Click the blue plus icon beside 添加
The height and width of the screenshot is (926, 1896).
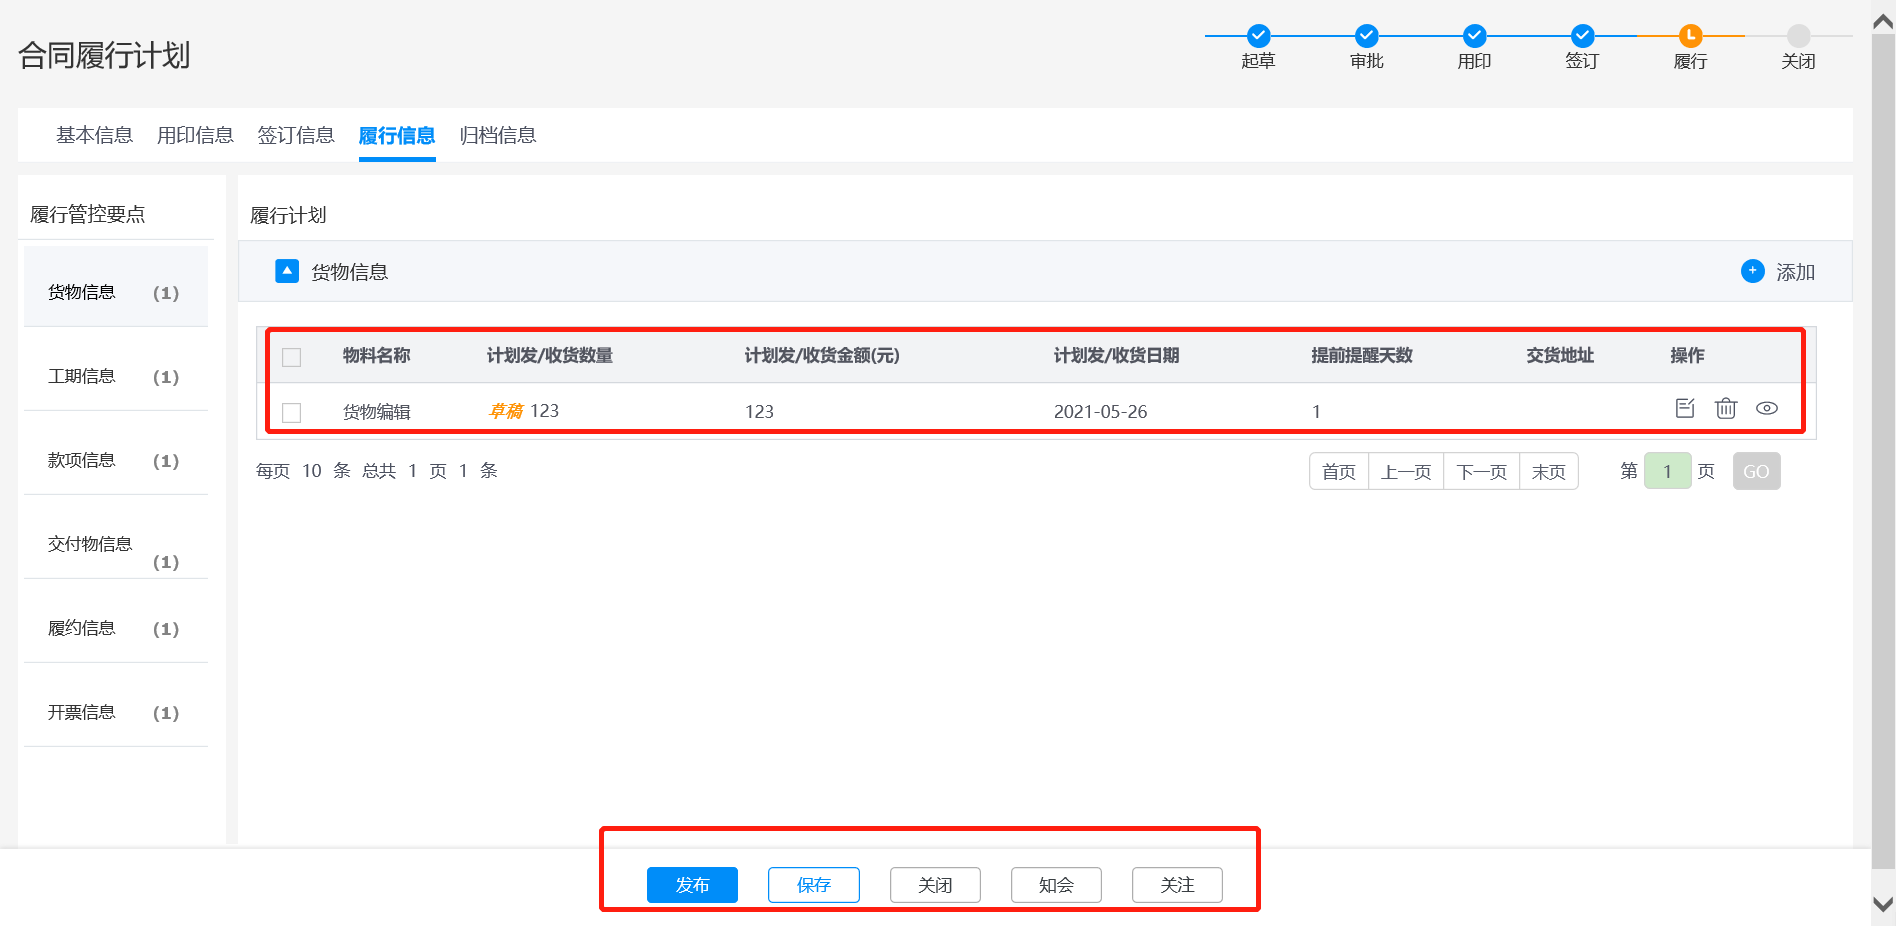pyautogui.click(x=1752, y=271)
